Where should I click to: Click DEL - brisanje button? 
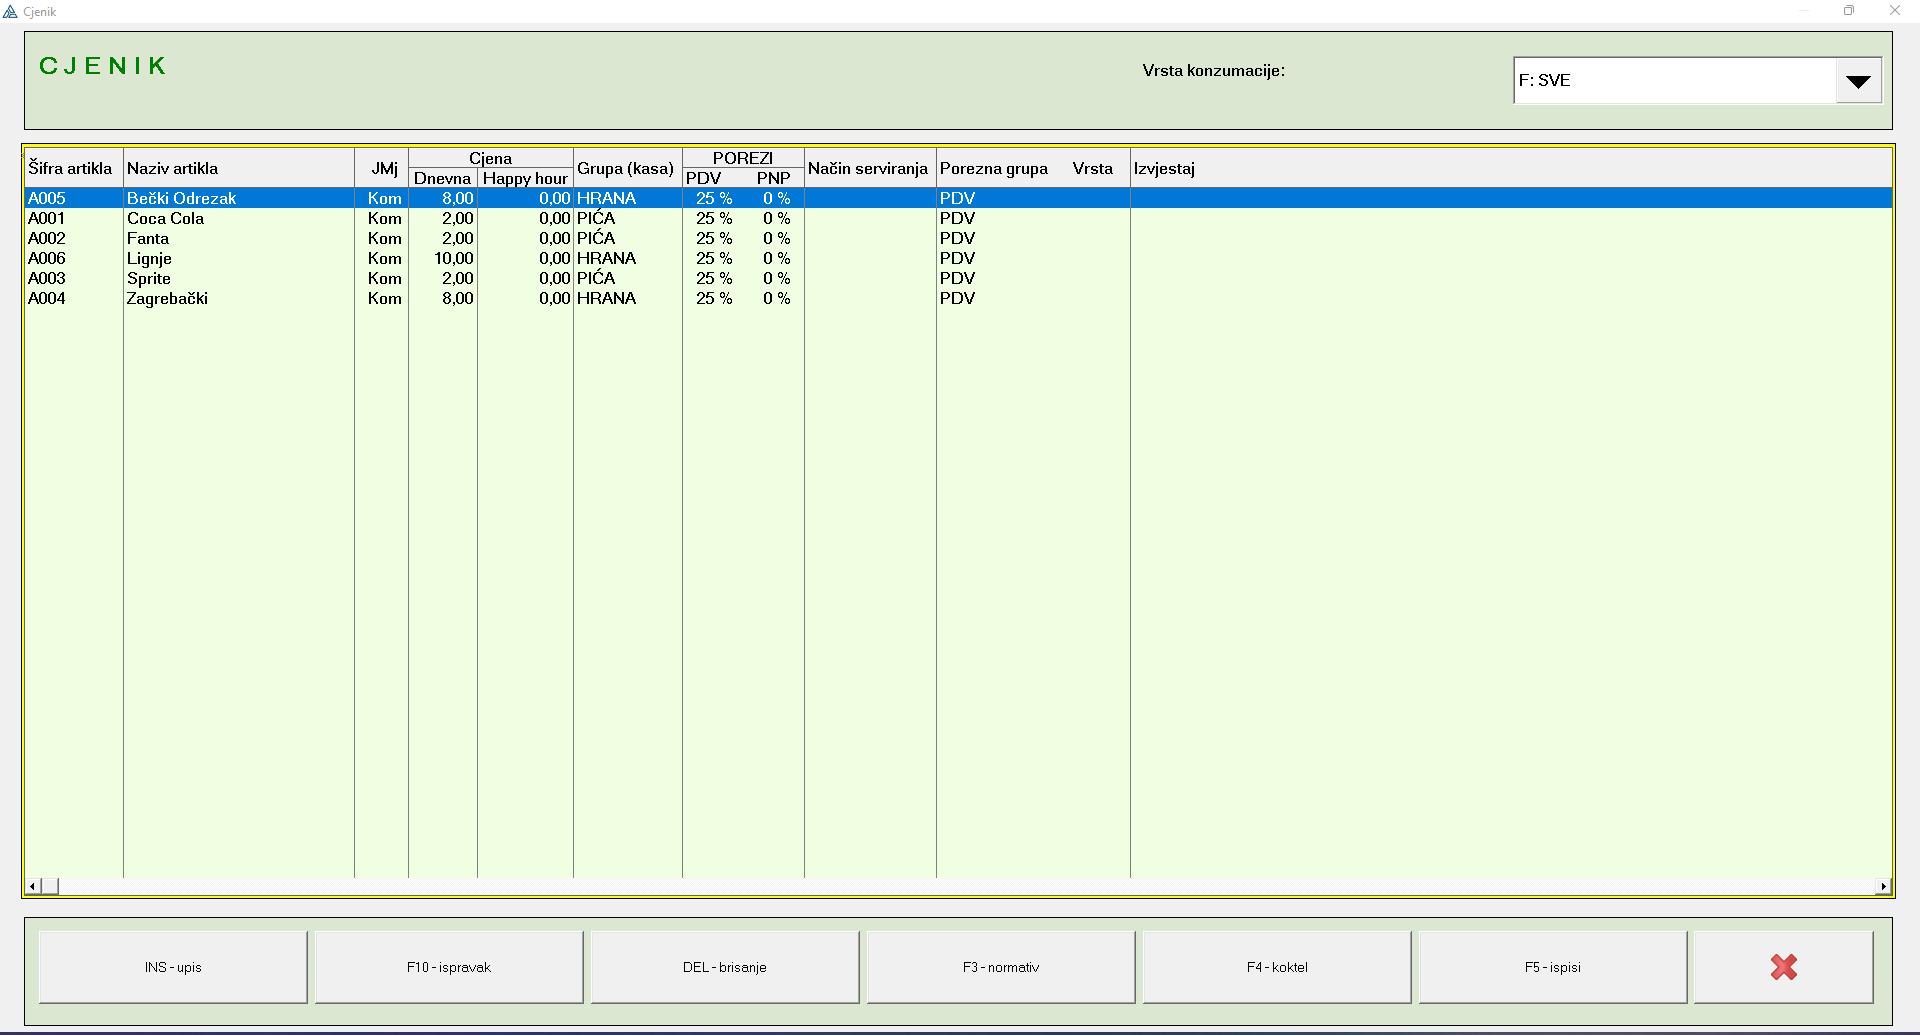pyautogui.click(x=724, y=967)
